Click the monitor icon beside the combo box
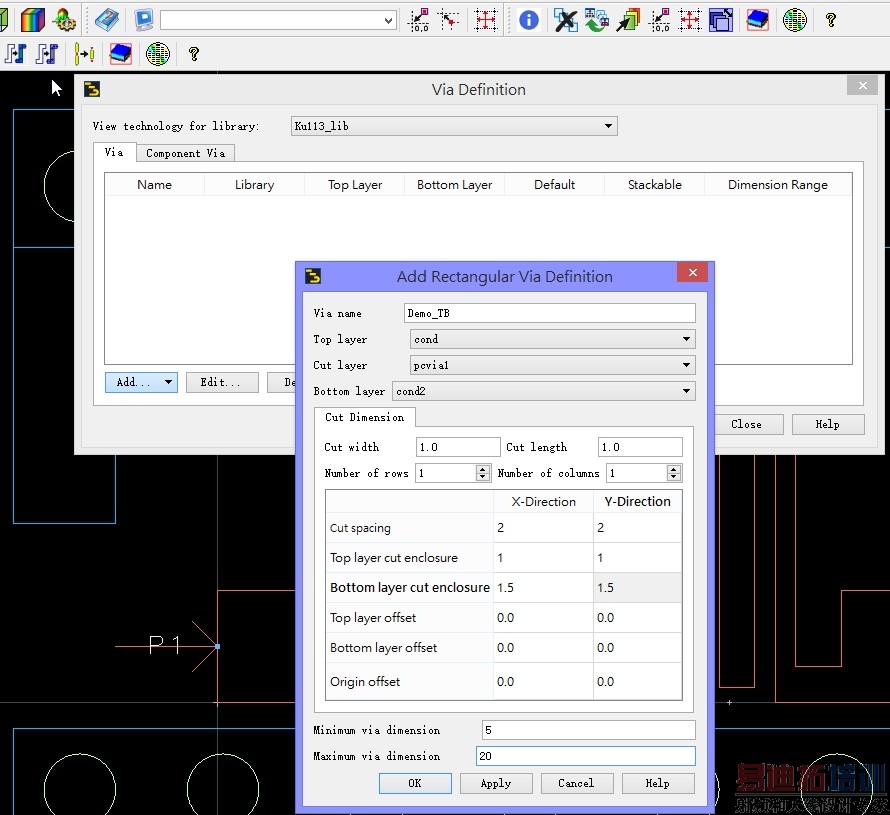Image resolution: width=890 pixels, height=815 pixels. tap(144, 19)
